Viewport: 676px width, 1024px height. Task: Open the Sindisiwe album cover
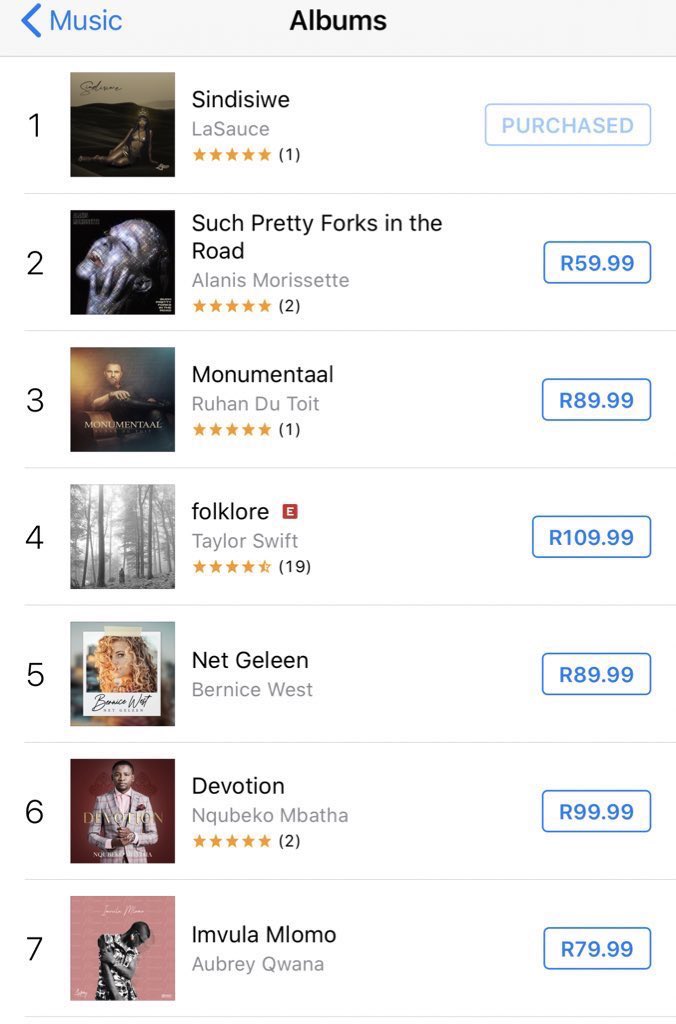[x=123, y=124]
